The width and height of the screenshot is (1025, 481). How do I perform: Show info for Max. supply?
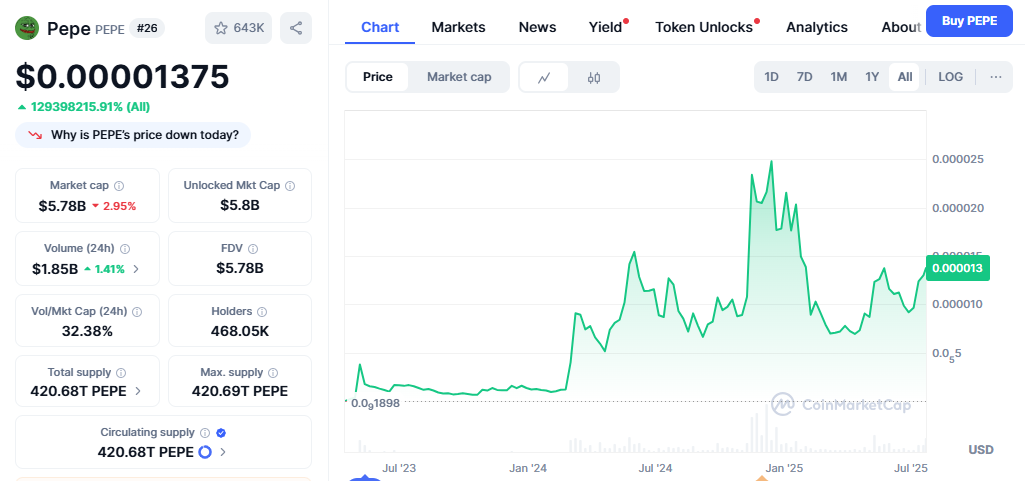click(x=273, y=373)
